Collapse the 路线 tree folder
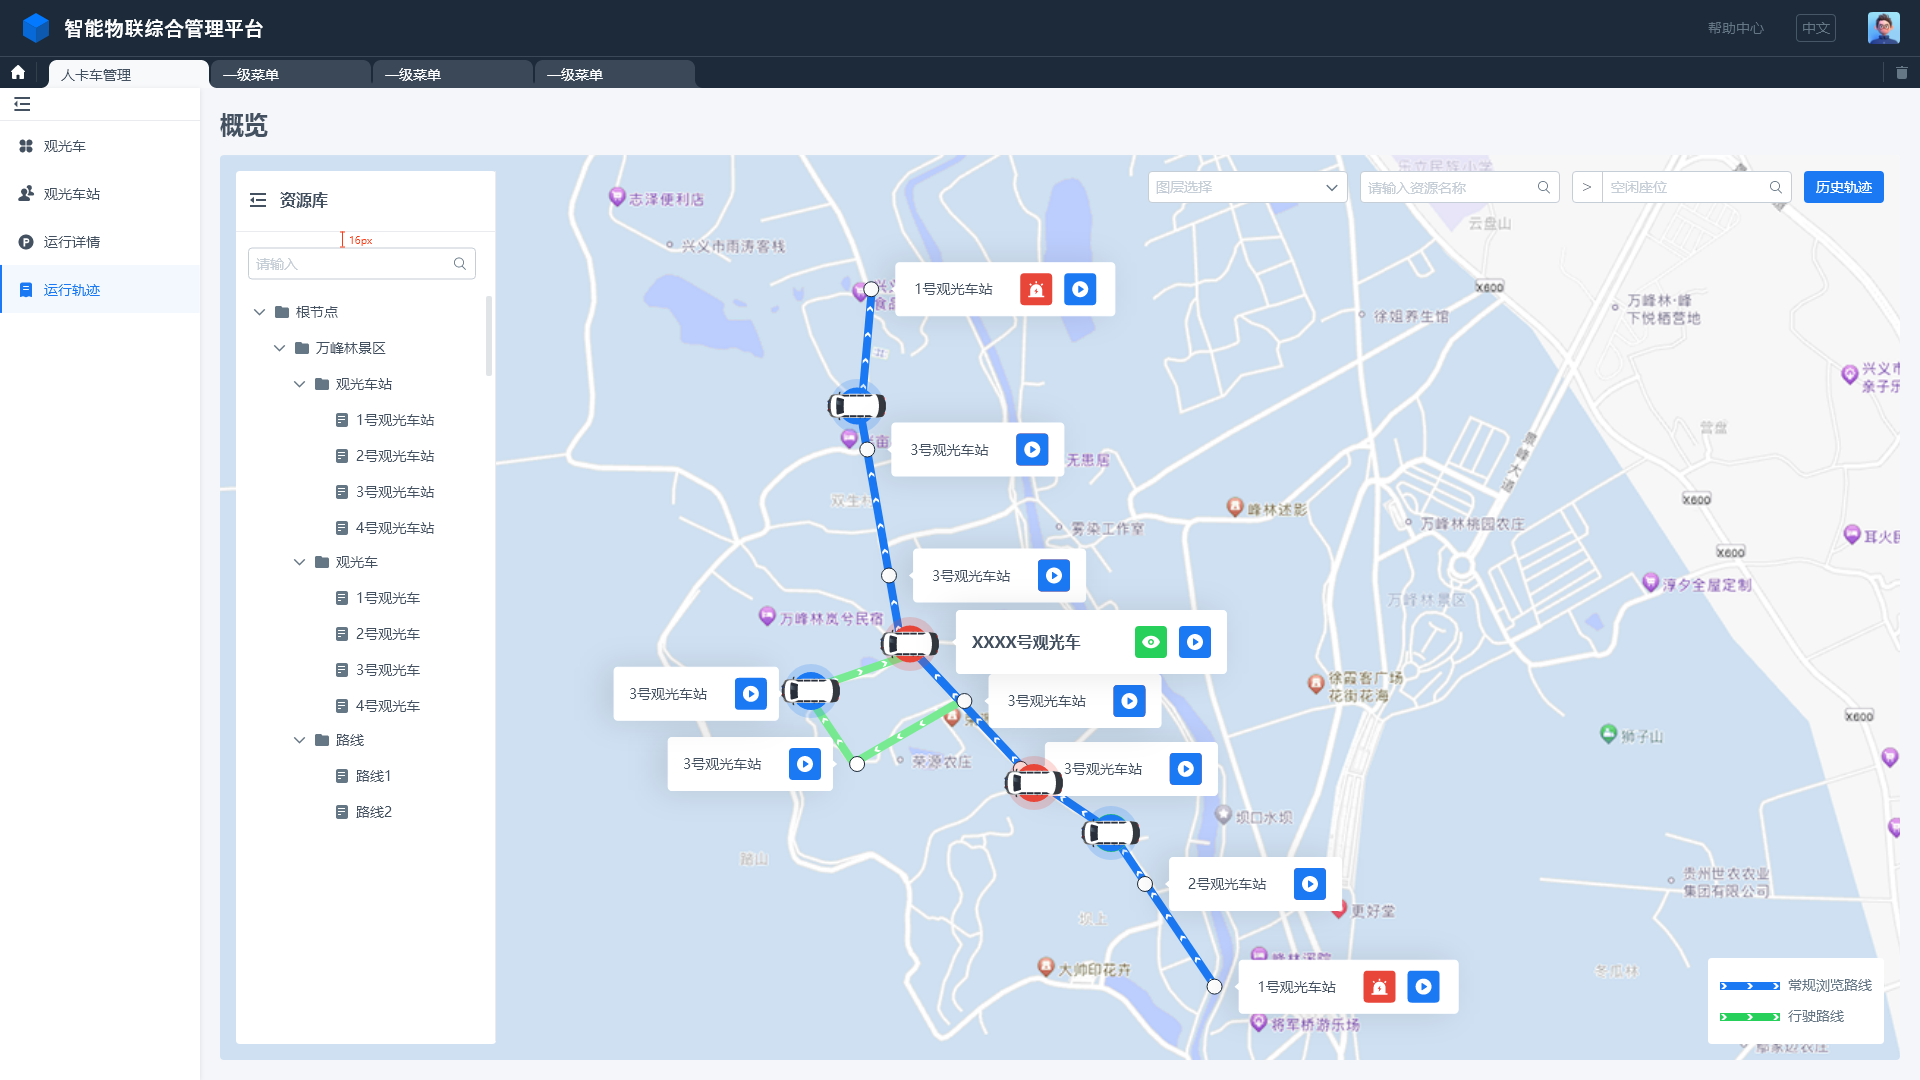The width and height of the screenshot is (1920, 1080). pos(299,740)
